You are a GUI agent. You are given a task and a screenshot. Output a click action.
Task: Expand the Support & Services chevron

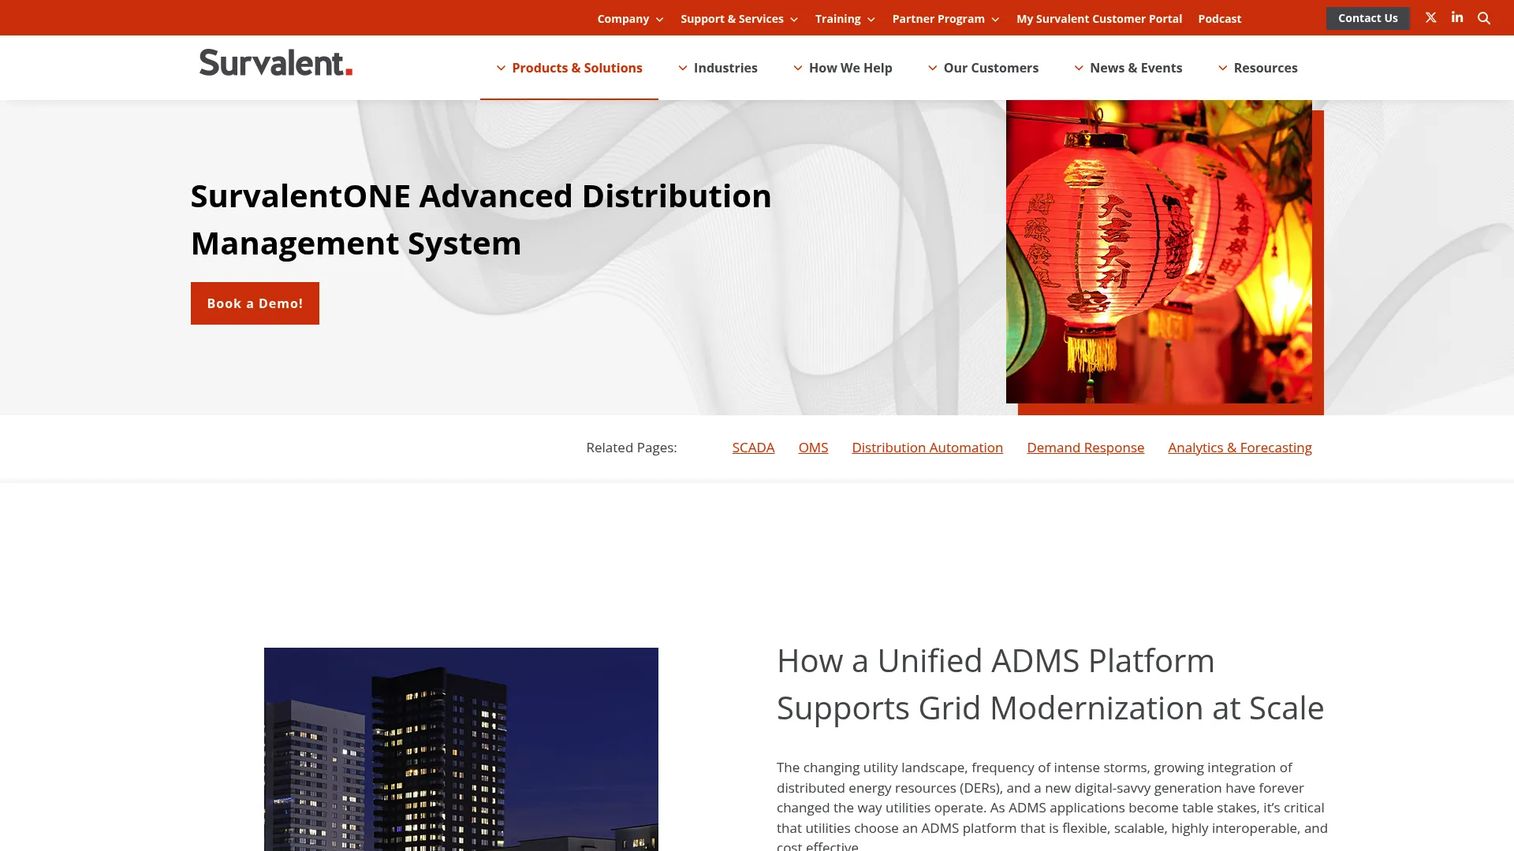point(794,20)
